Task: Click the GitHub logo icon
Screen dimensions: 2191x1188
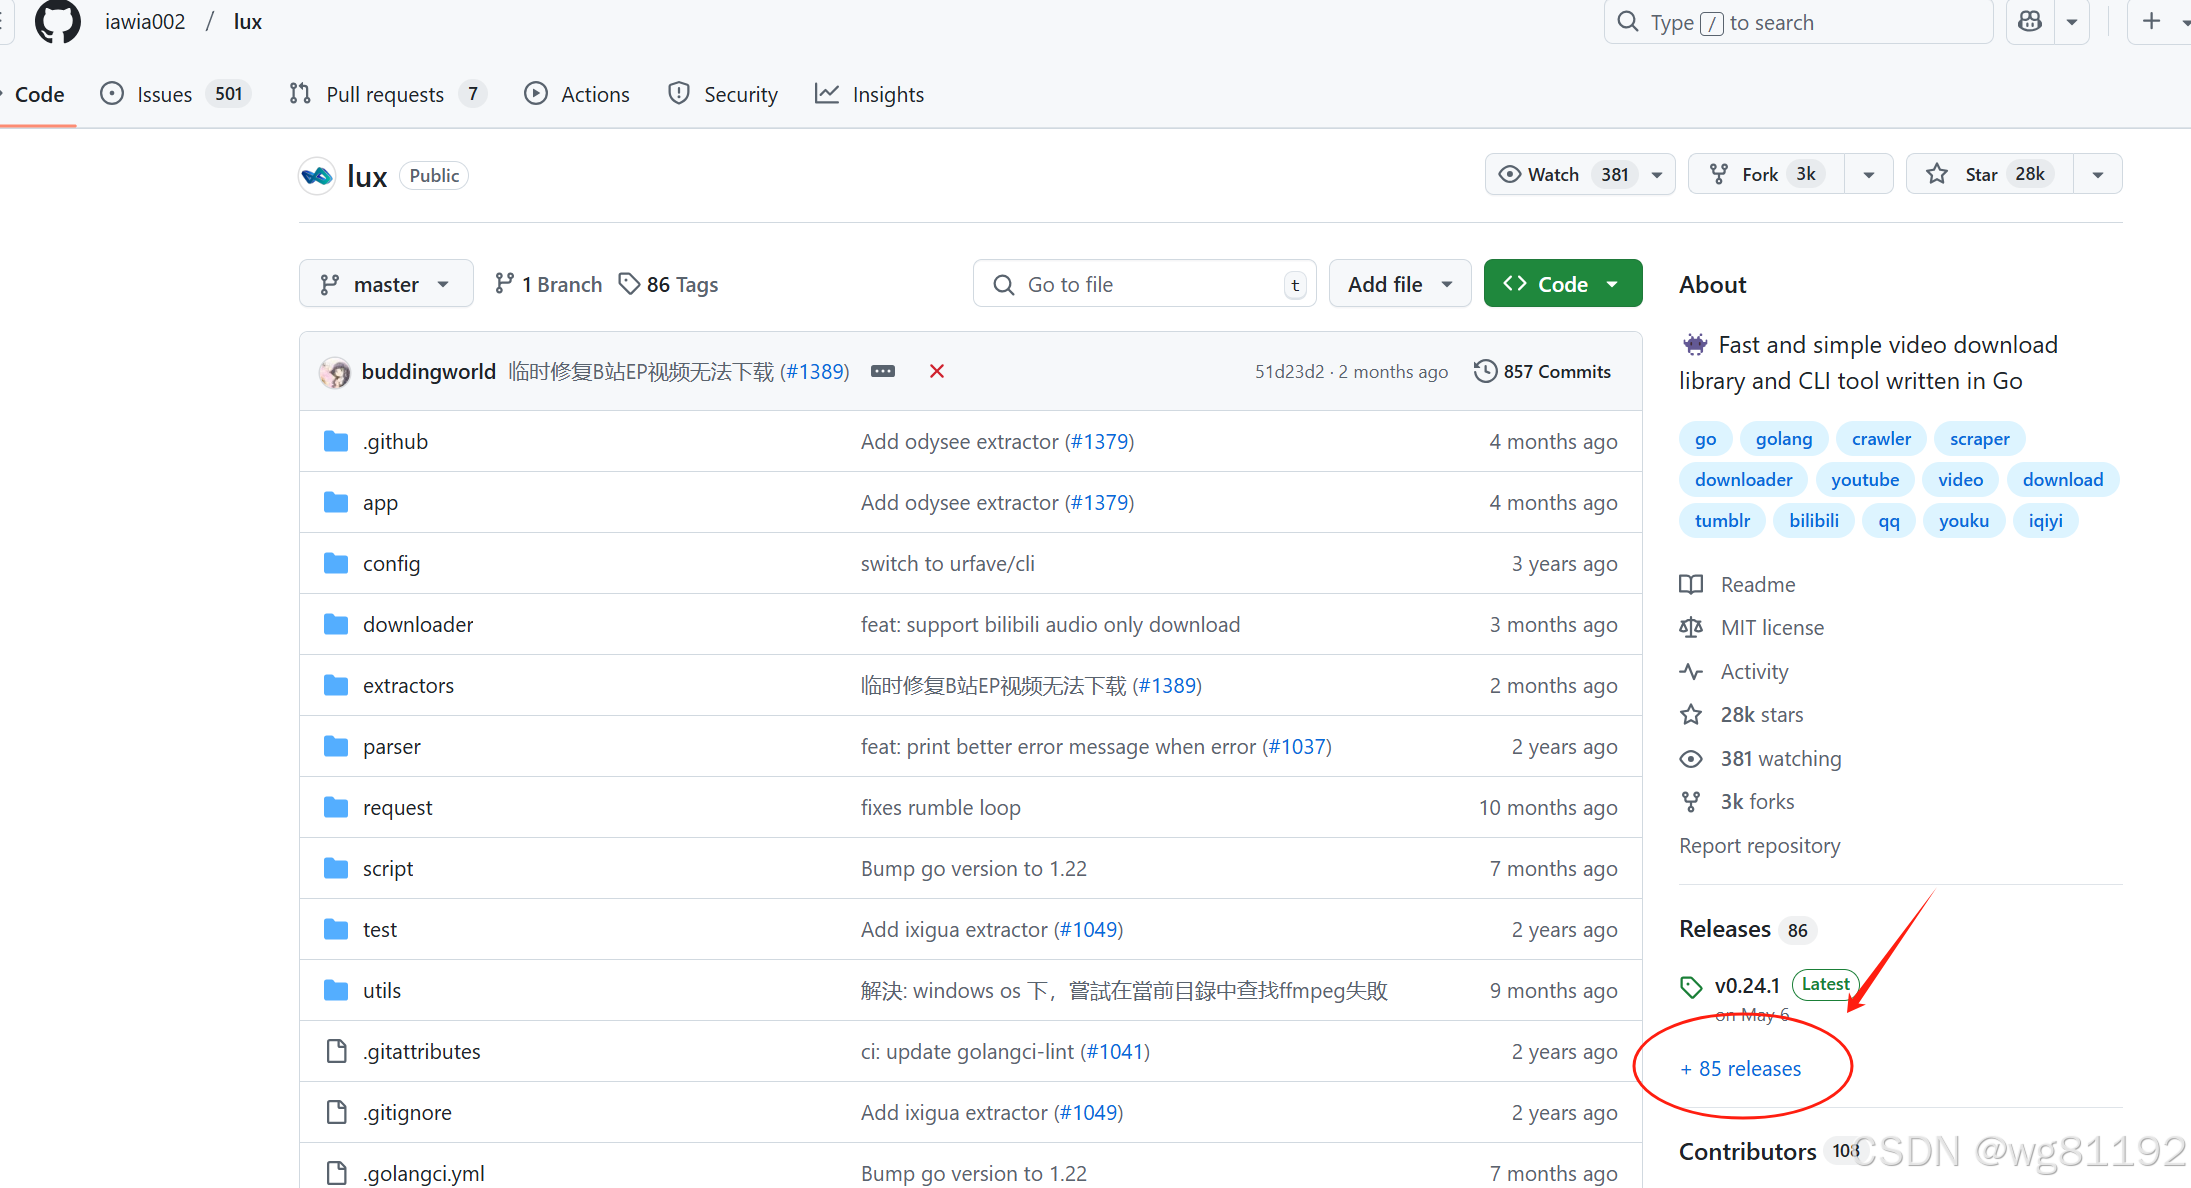Action: pyautogui.click(x=57, y=22)
